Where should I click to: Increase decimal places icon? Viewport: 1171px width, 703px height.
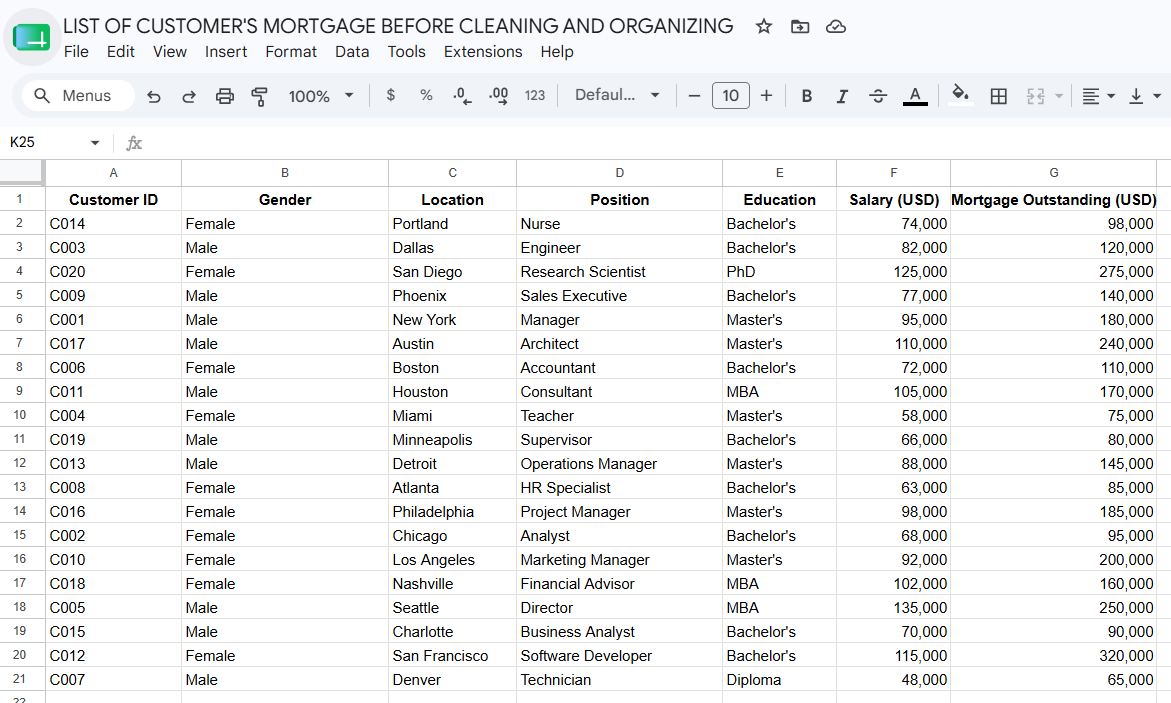tap(499, 96)
